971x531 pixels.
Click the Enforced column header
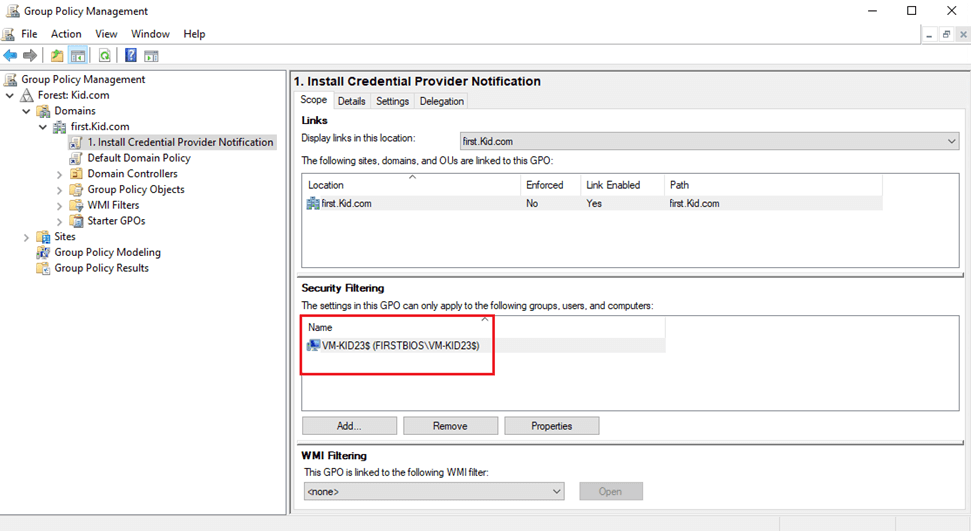550,185
